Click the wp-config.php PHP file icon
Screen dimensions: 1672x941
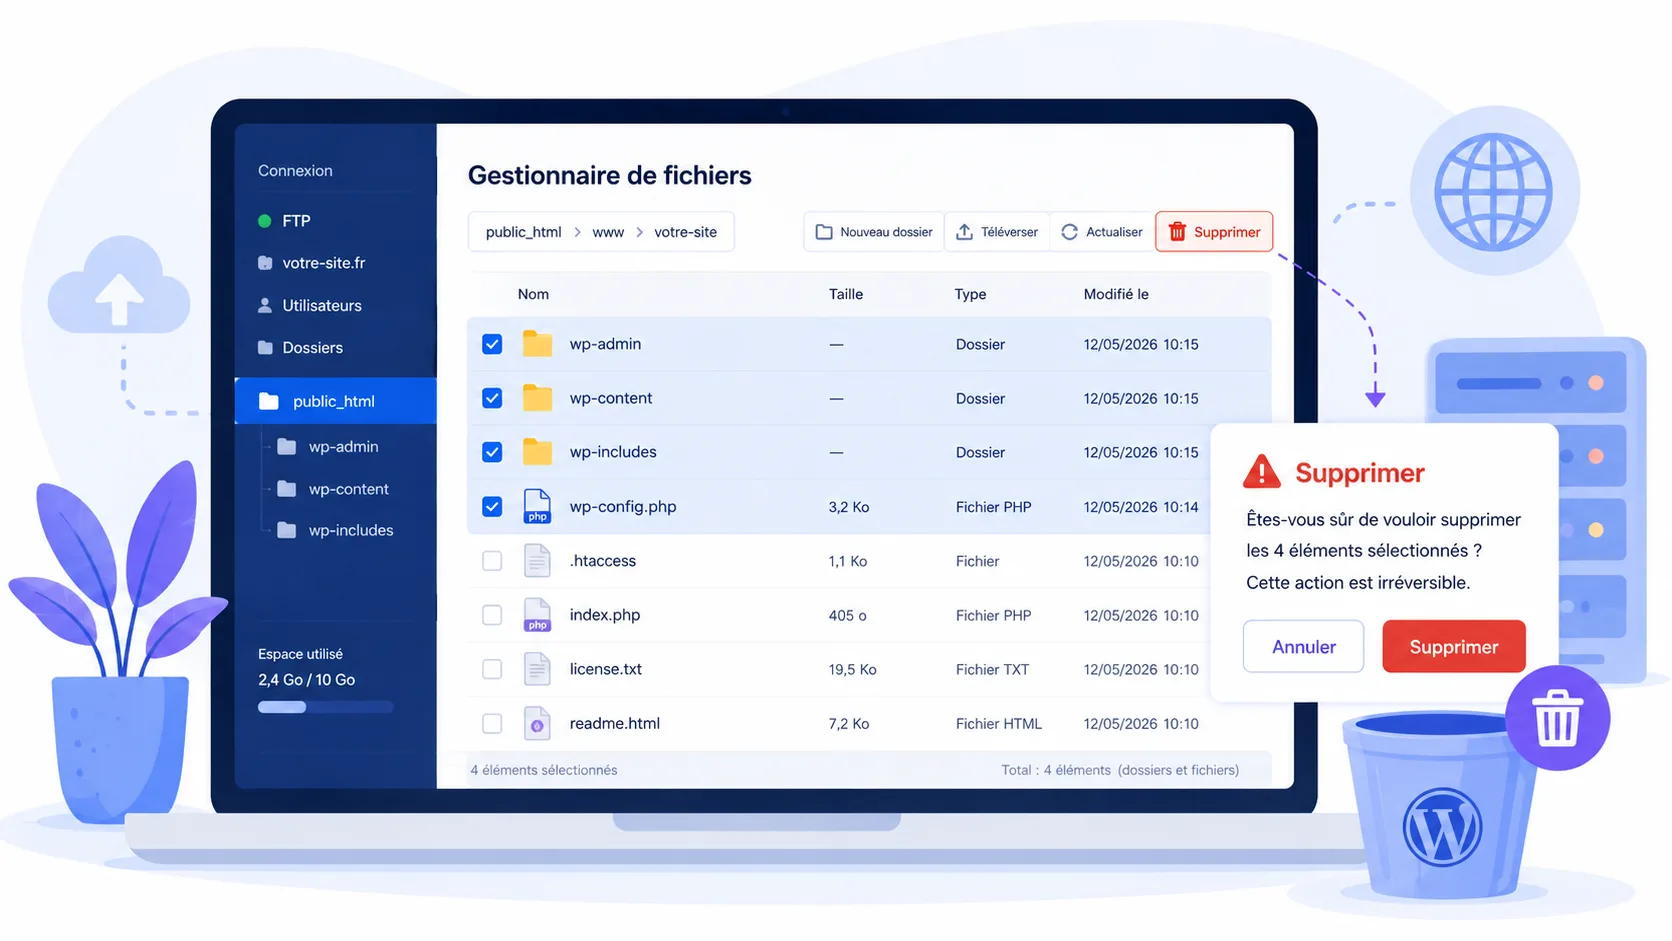click(537, 506)
